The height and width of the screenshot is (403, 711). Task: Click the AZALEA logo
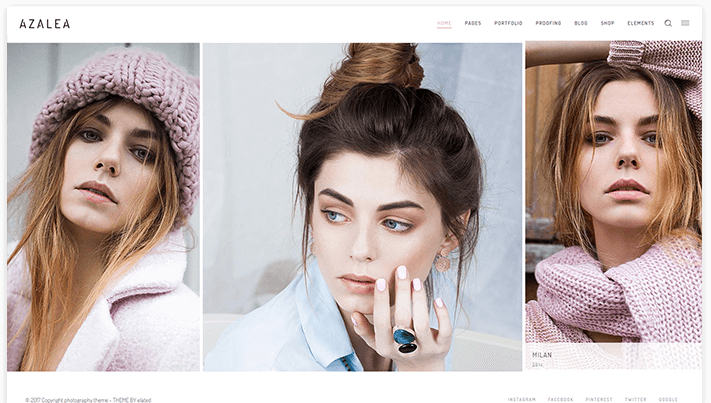pyautogui.click(x=45, y=24)
